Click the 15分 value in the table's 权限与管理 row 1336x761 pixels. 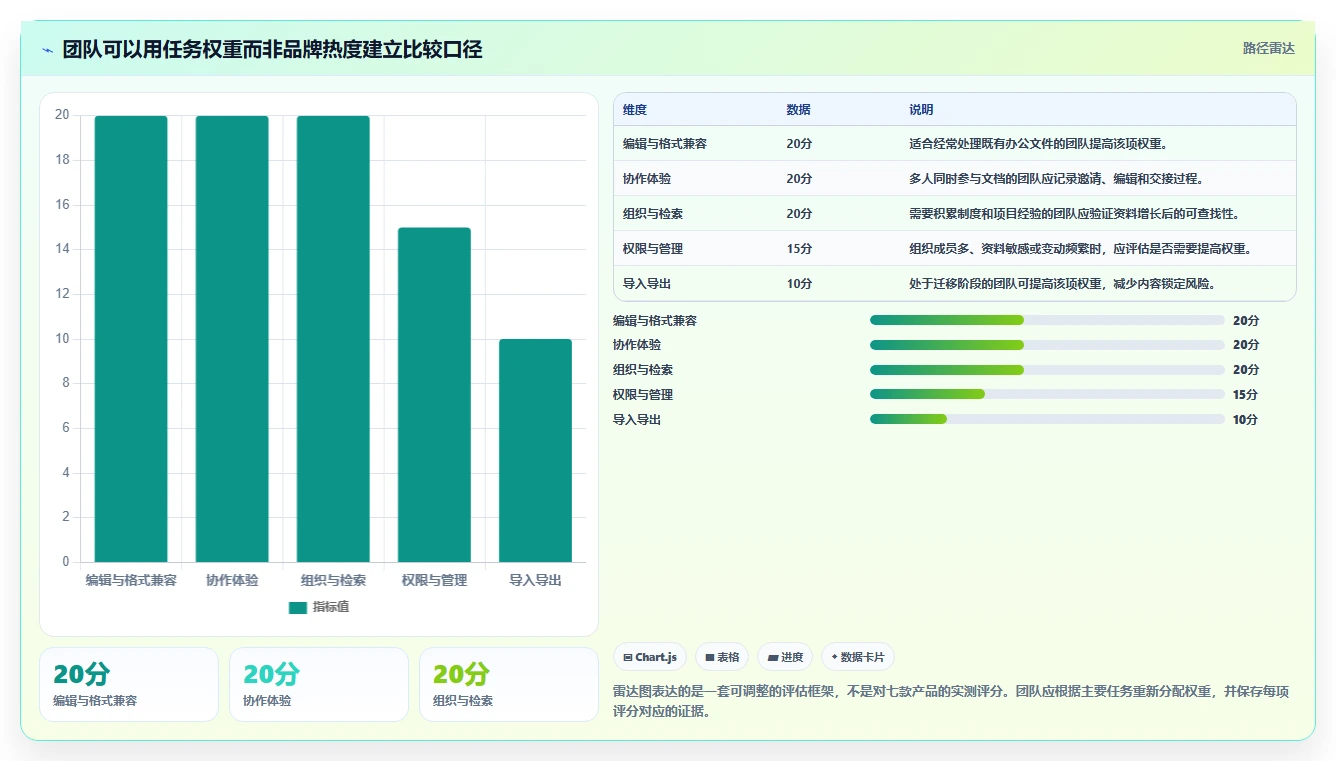click(799, 249)
